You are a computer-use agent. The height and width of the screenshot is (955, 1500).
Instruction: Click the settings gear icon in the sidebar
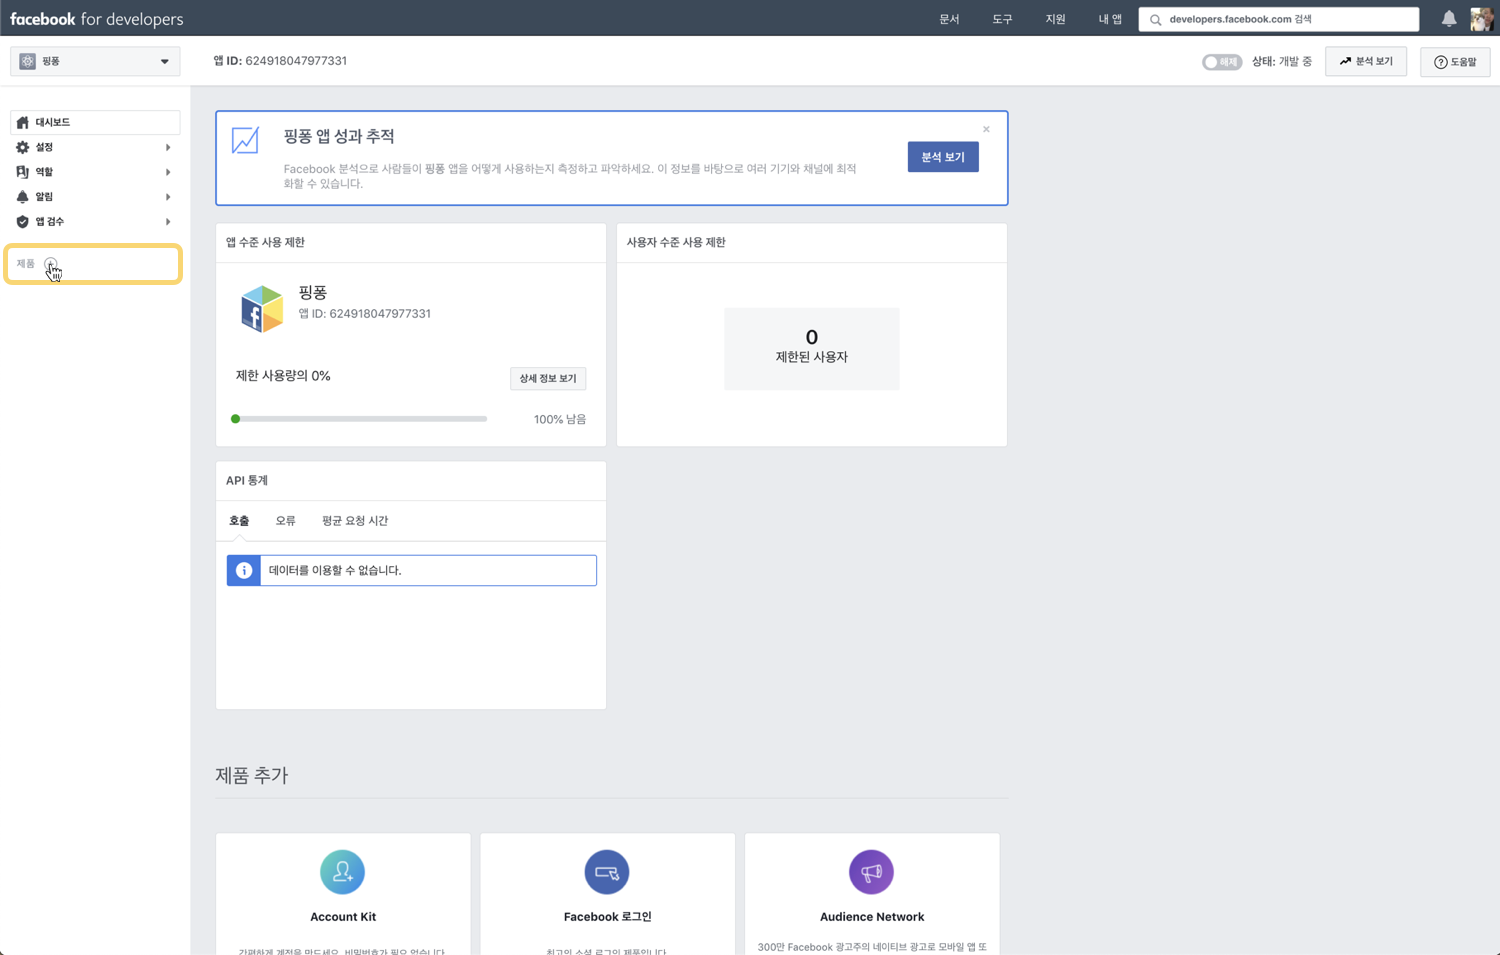22,147
